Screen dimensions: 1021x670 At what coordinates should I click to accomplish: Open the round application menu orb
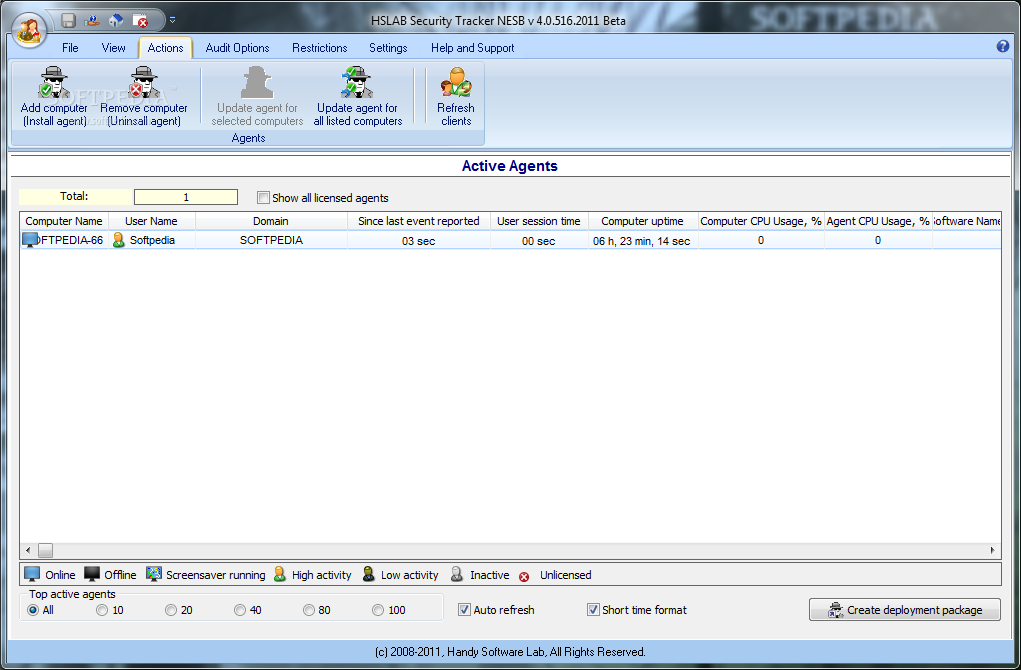pyautogui.click(x=29, y=30)
